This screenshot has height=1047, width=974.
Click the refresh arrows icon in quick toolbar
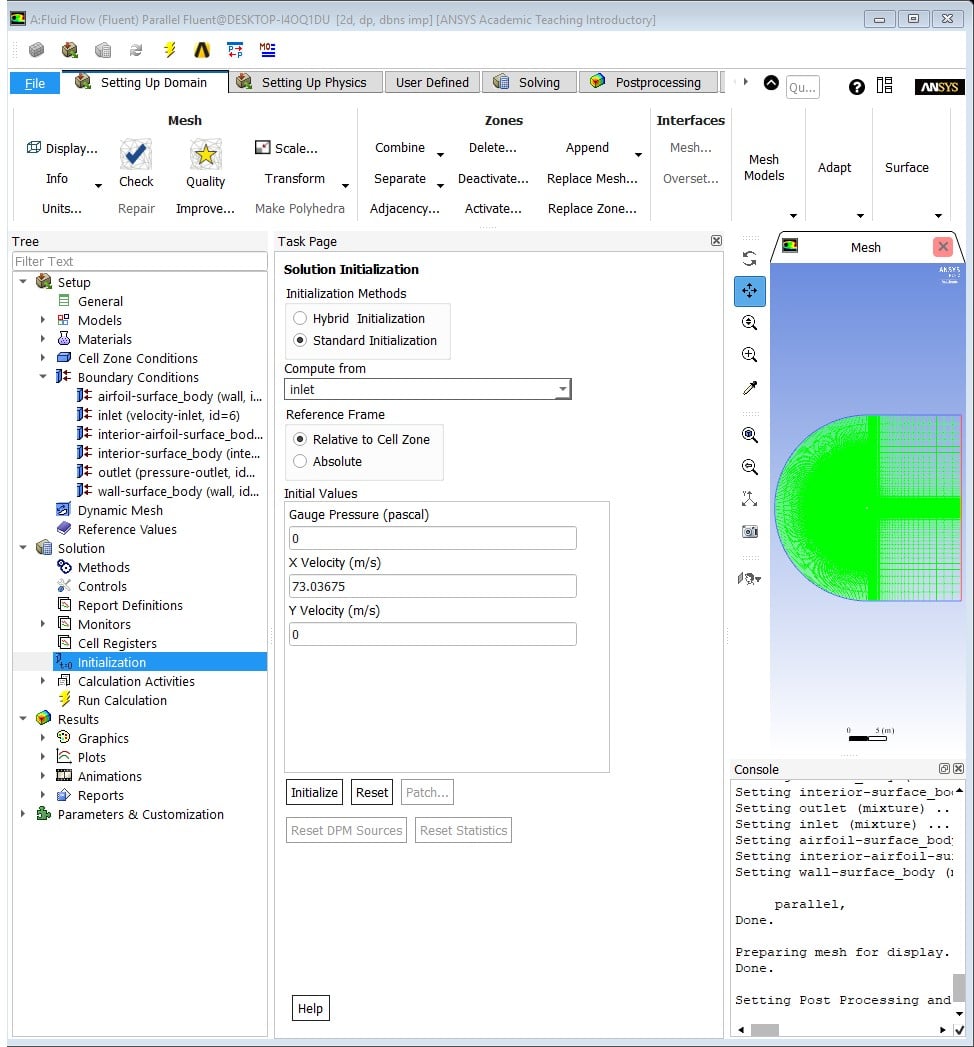pyautogui.click(x=136, y=49)
